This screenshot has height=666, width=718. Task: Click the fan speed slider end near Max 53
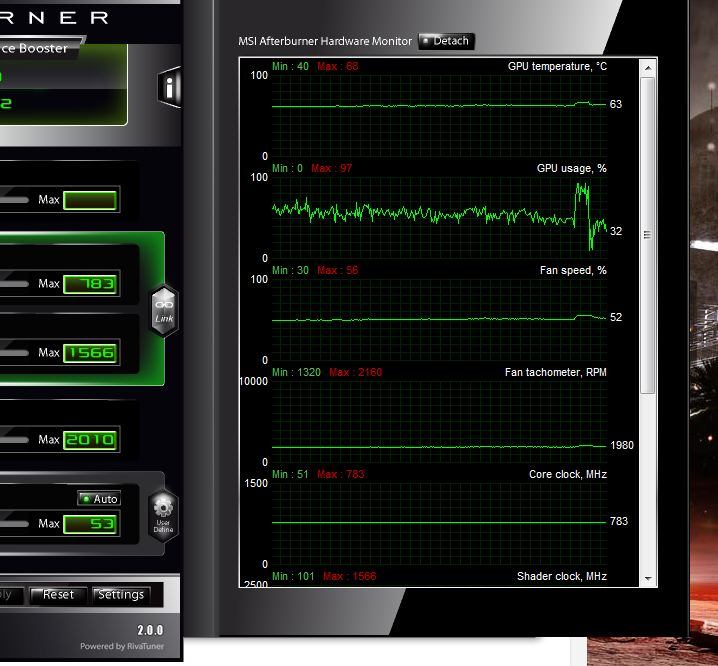(15, 524)
